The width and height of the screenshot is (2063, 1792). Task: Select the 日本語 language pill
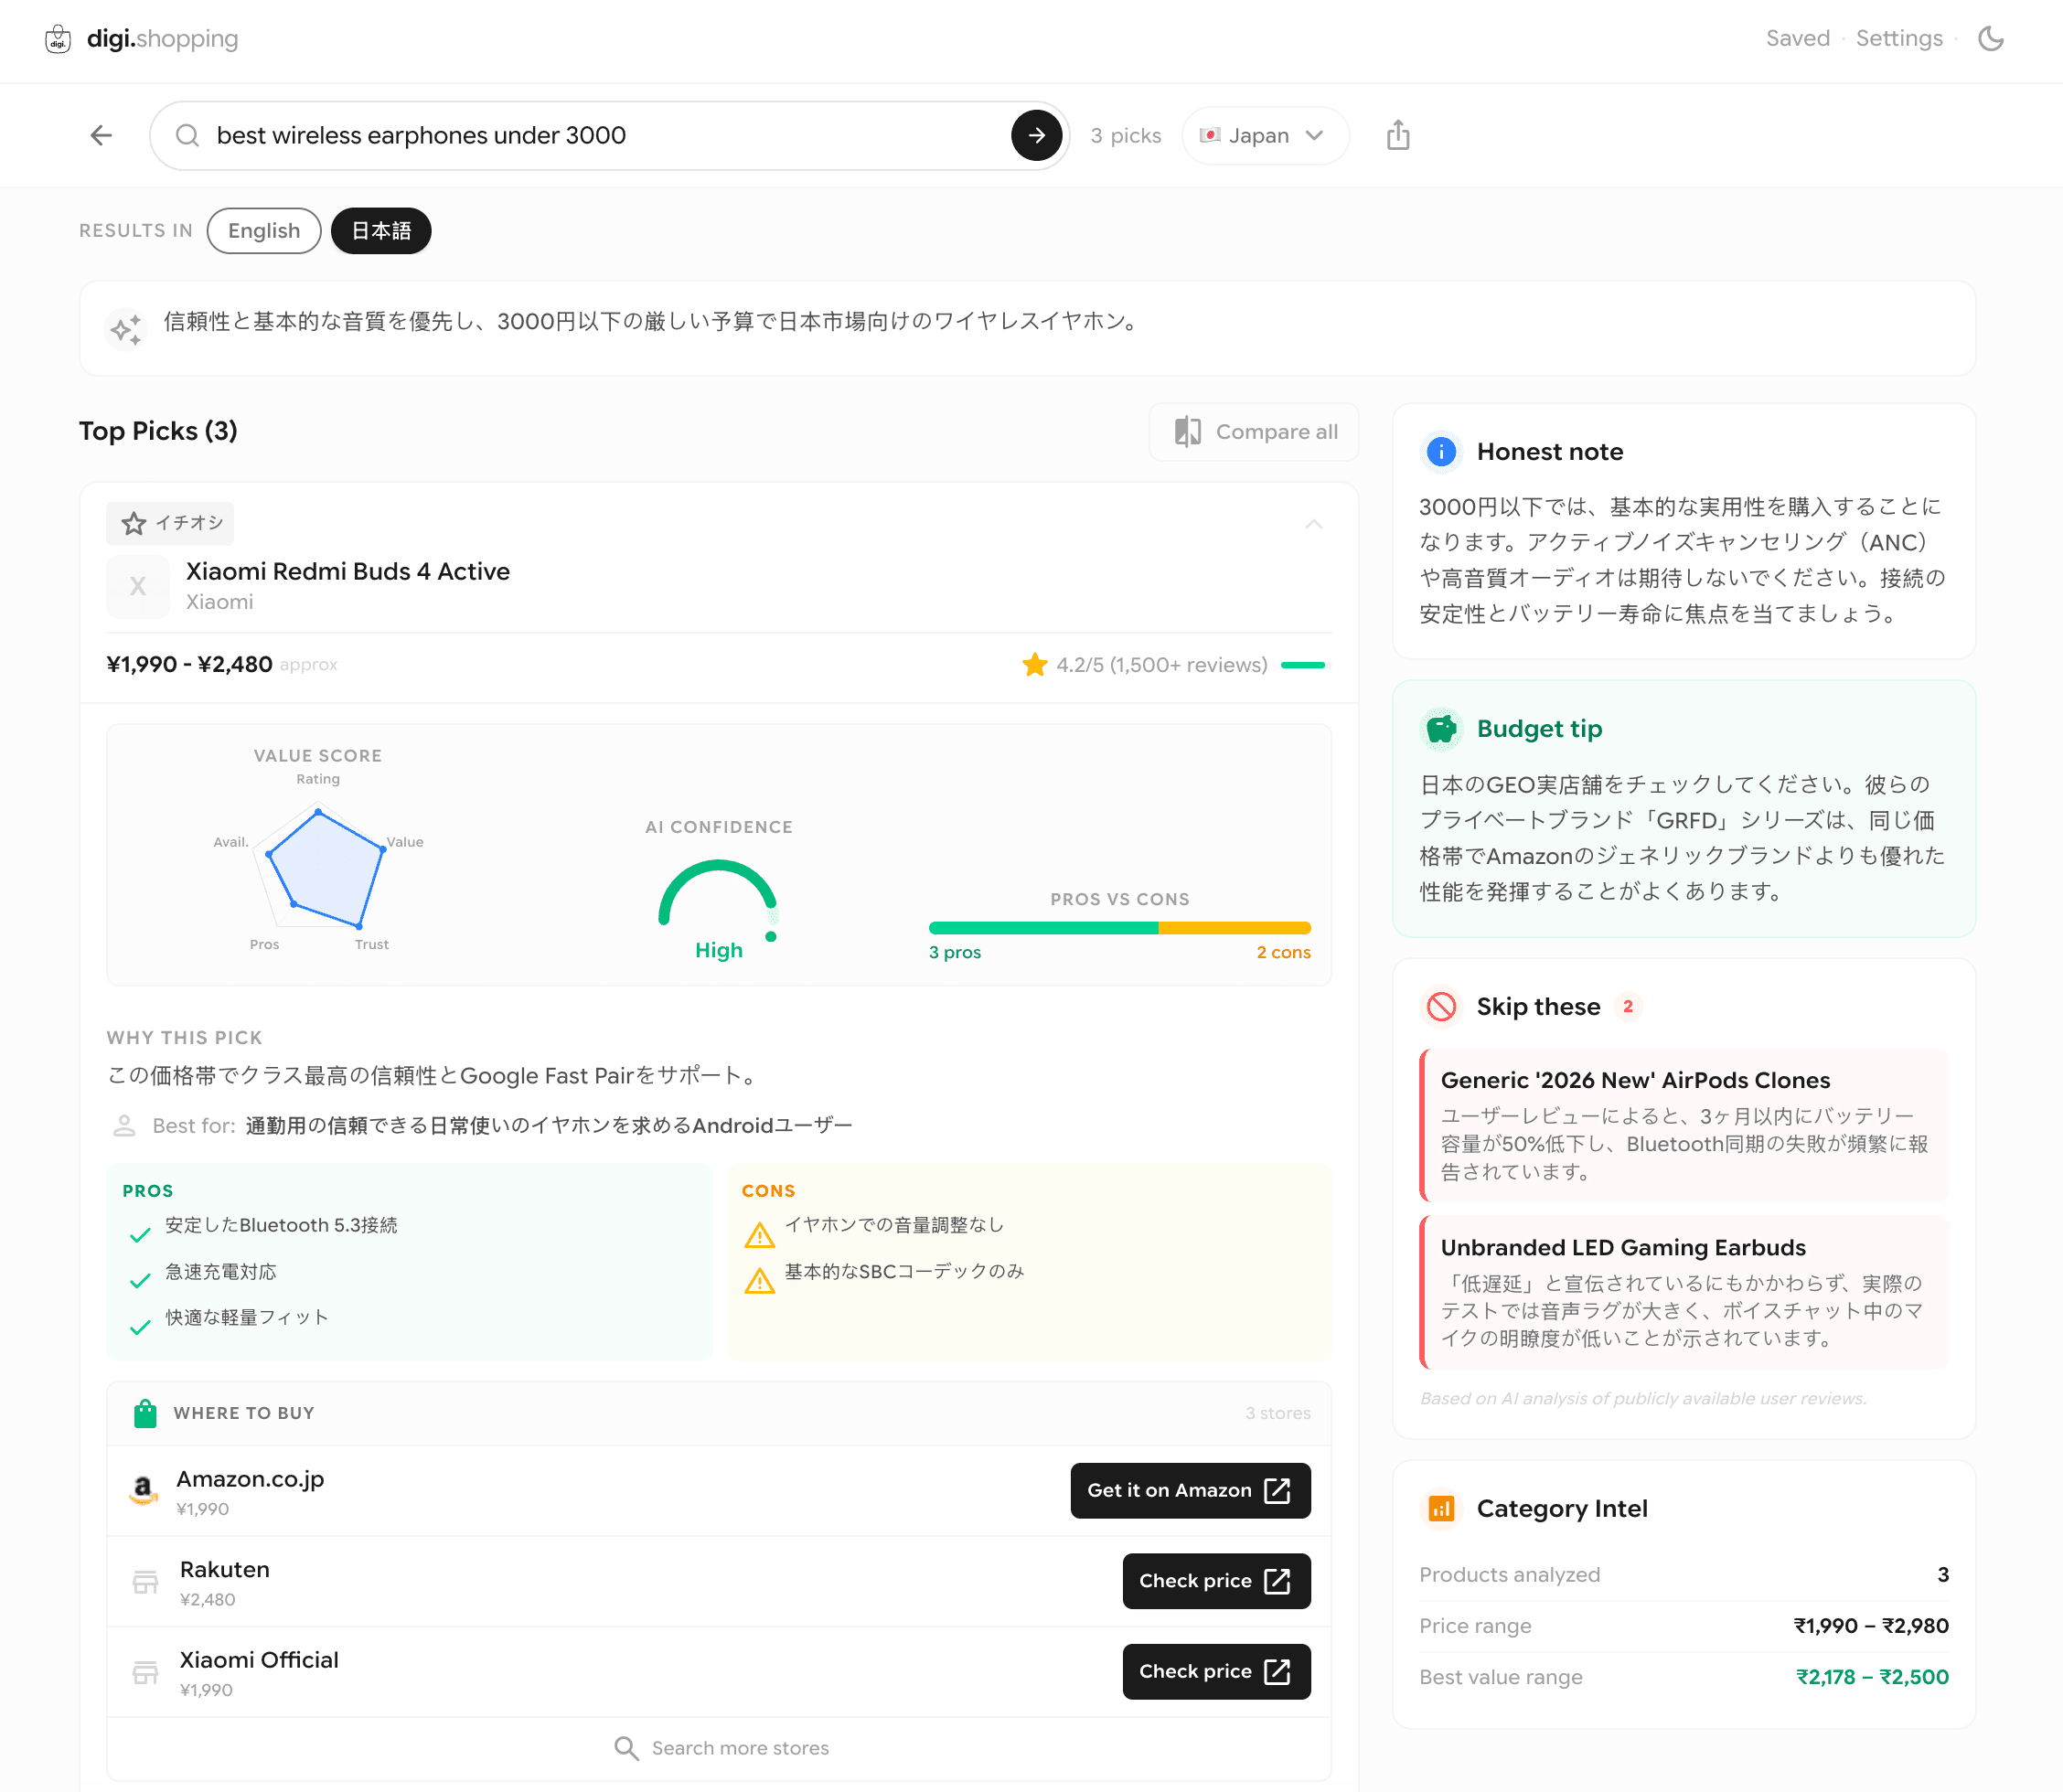pyautogui.click(x=381, y=231)
